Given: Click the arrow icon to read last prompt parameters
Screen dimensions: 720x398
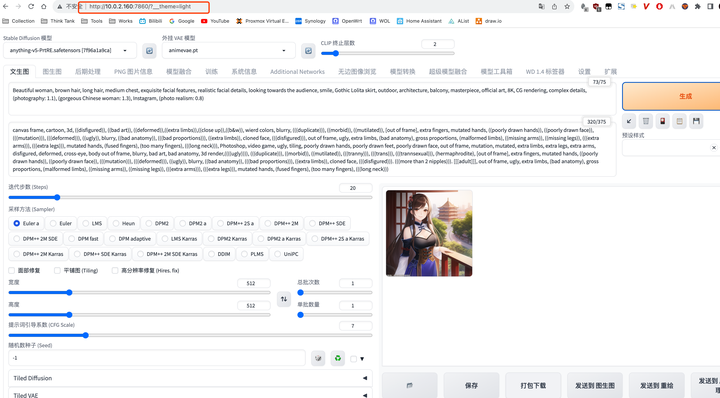Looking at the screenshot, I should (x=629, y=121).
